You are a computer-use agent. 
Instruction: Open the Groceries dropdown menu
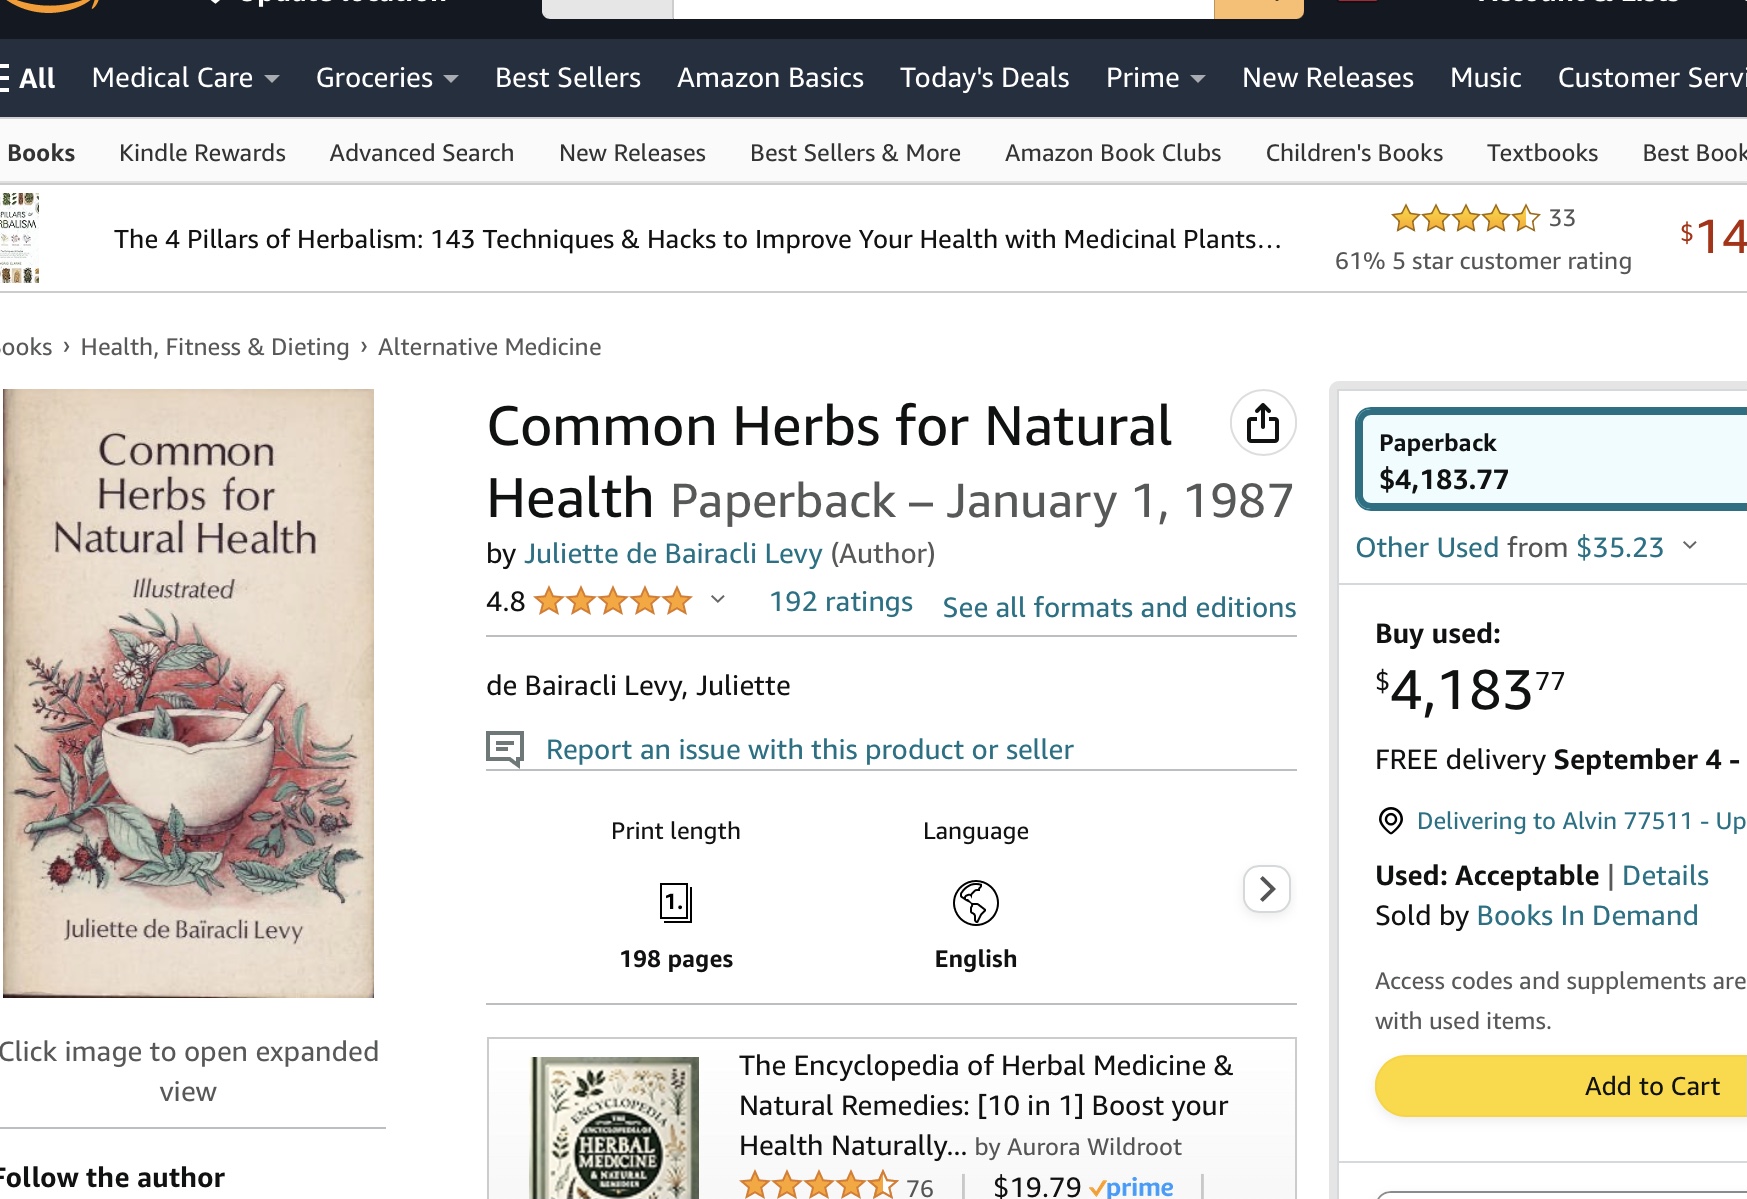pos(386,78)
